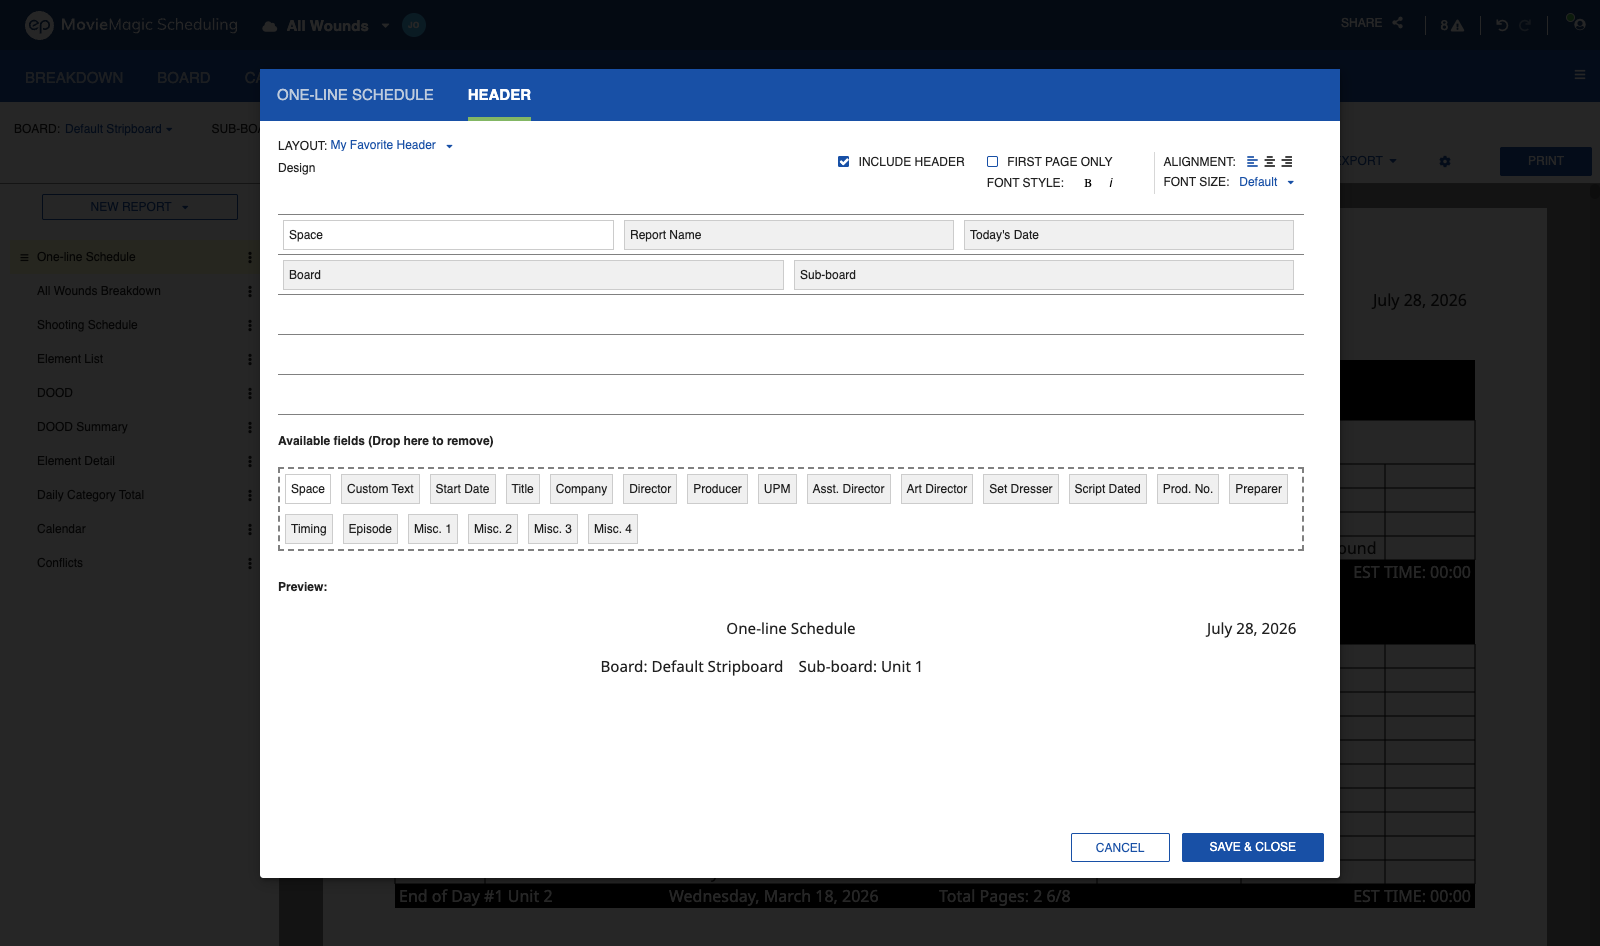Click the share icon in top bar
Screen dimensions: 1600x946
[x=1398, y=23]
